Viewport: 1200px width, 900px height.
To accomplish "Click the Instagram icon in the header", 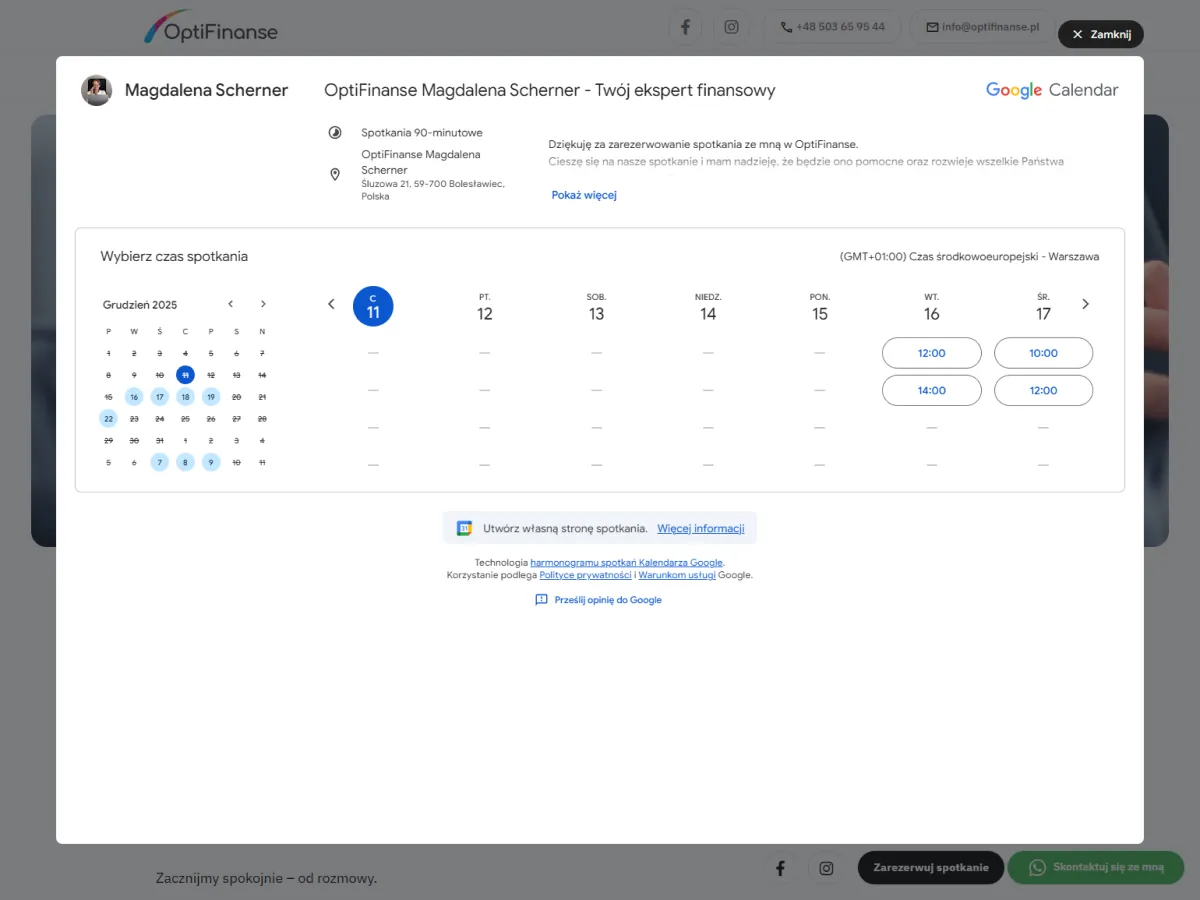I will 731,27.
